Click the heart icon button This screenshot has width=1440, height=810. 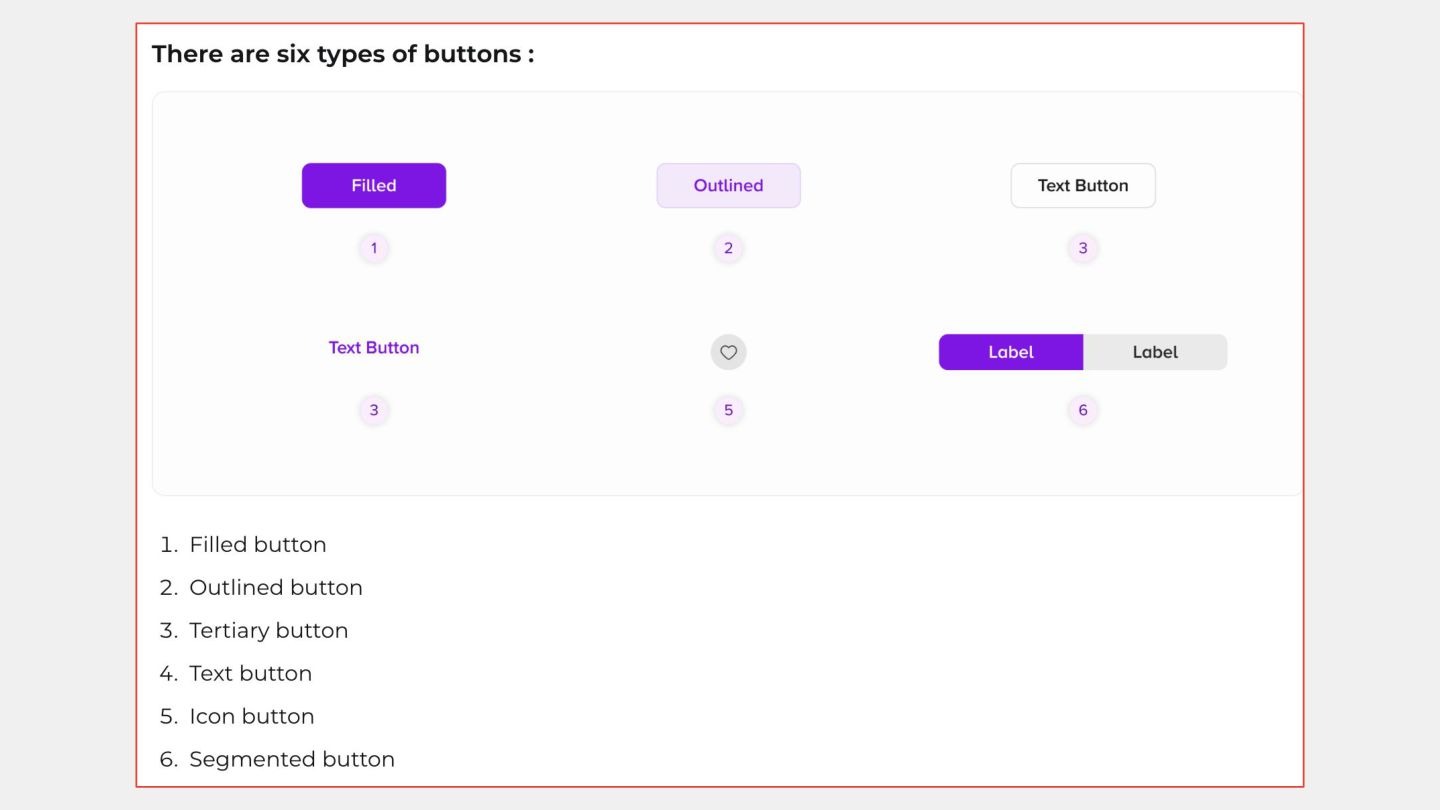(x=728, y=352)
